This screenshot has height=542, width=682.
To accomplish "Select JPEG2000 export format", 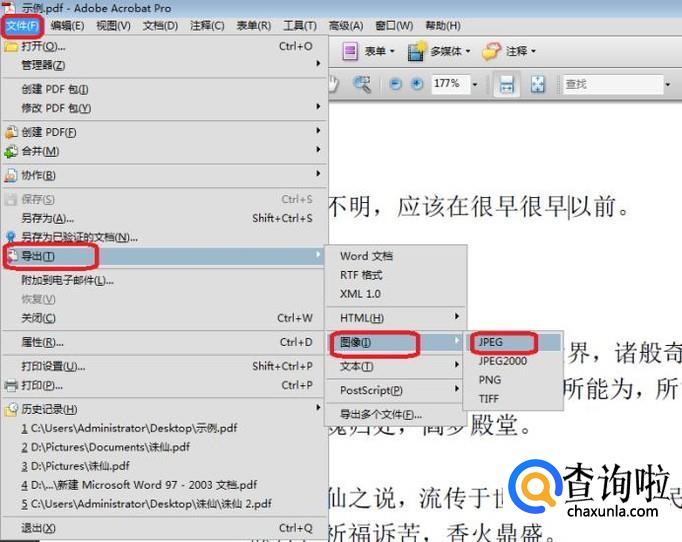I will (x=503, y=361).
